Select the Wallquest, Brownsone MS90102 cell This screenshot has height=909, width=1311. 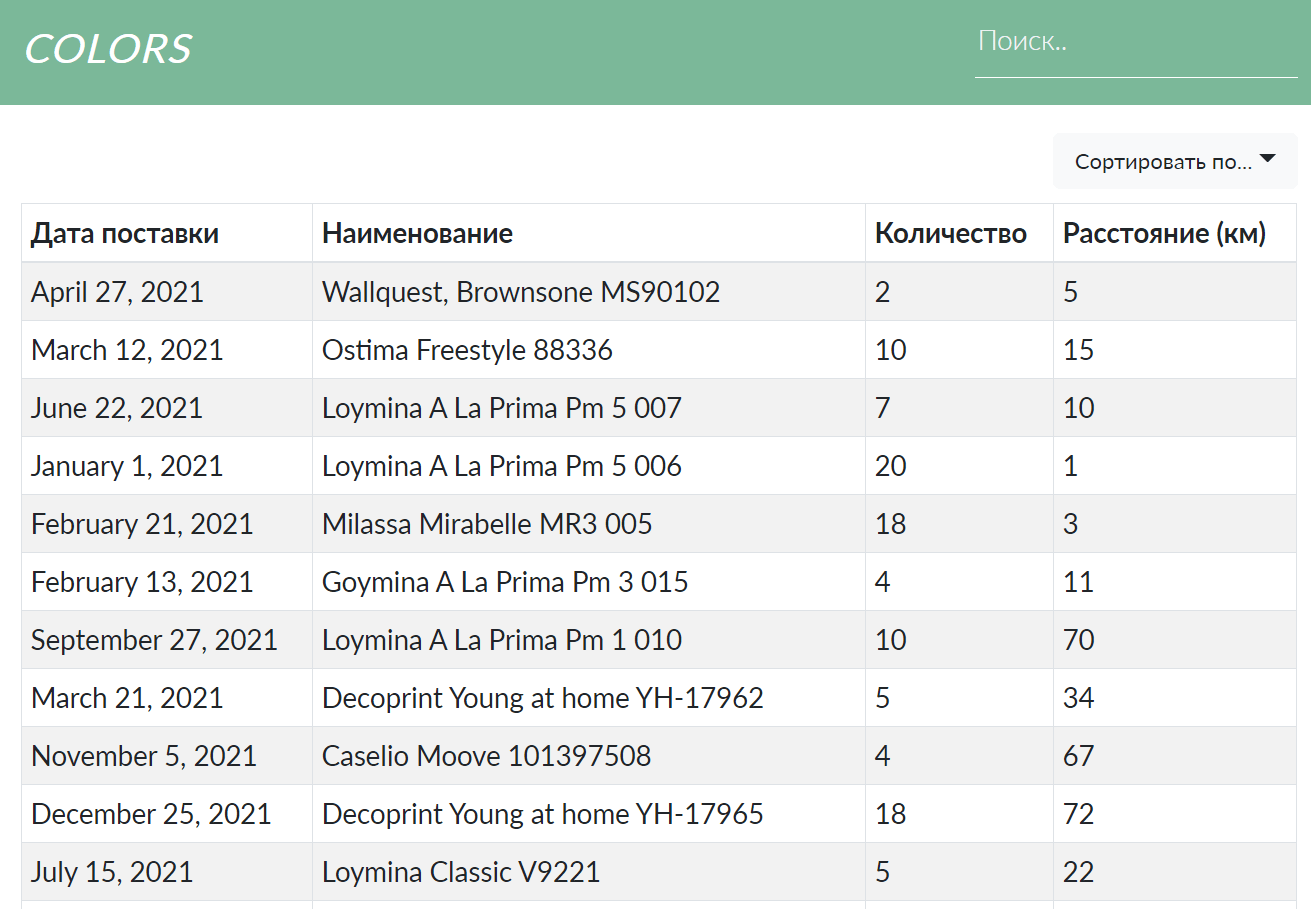[589, 292]
